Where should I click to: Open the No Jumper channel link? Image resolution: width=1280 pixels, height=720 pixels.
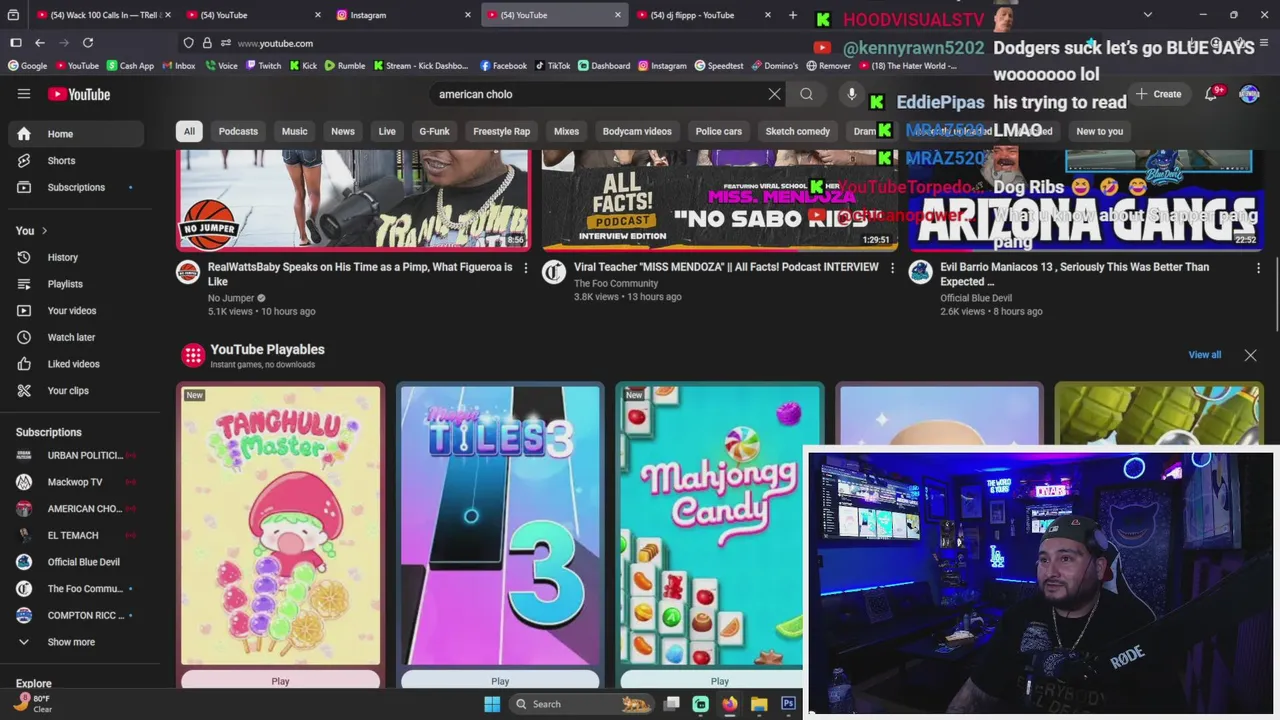click(231, 298)
